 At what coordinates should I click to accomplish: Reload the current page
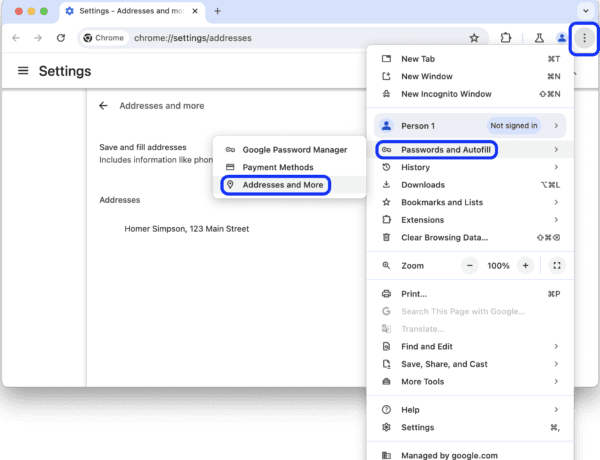[x=61, y=38]
